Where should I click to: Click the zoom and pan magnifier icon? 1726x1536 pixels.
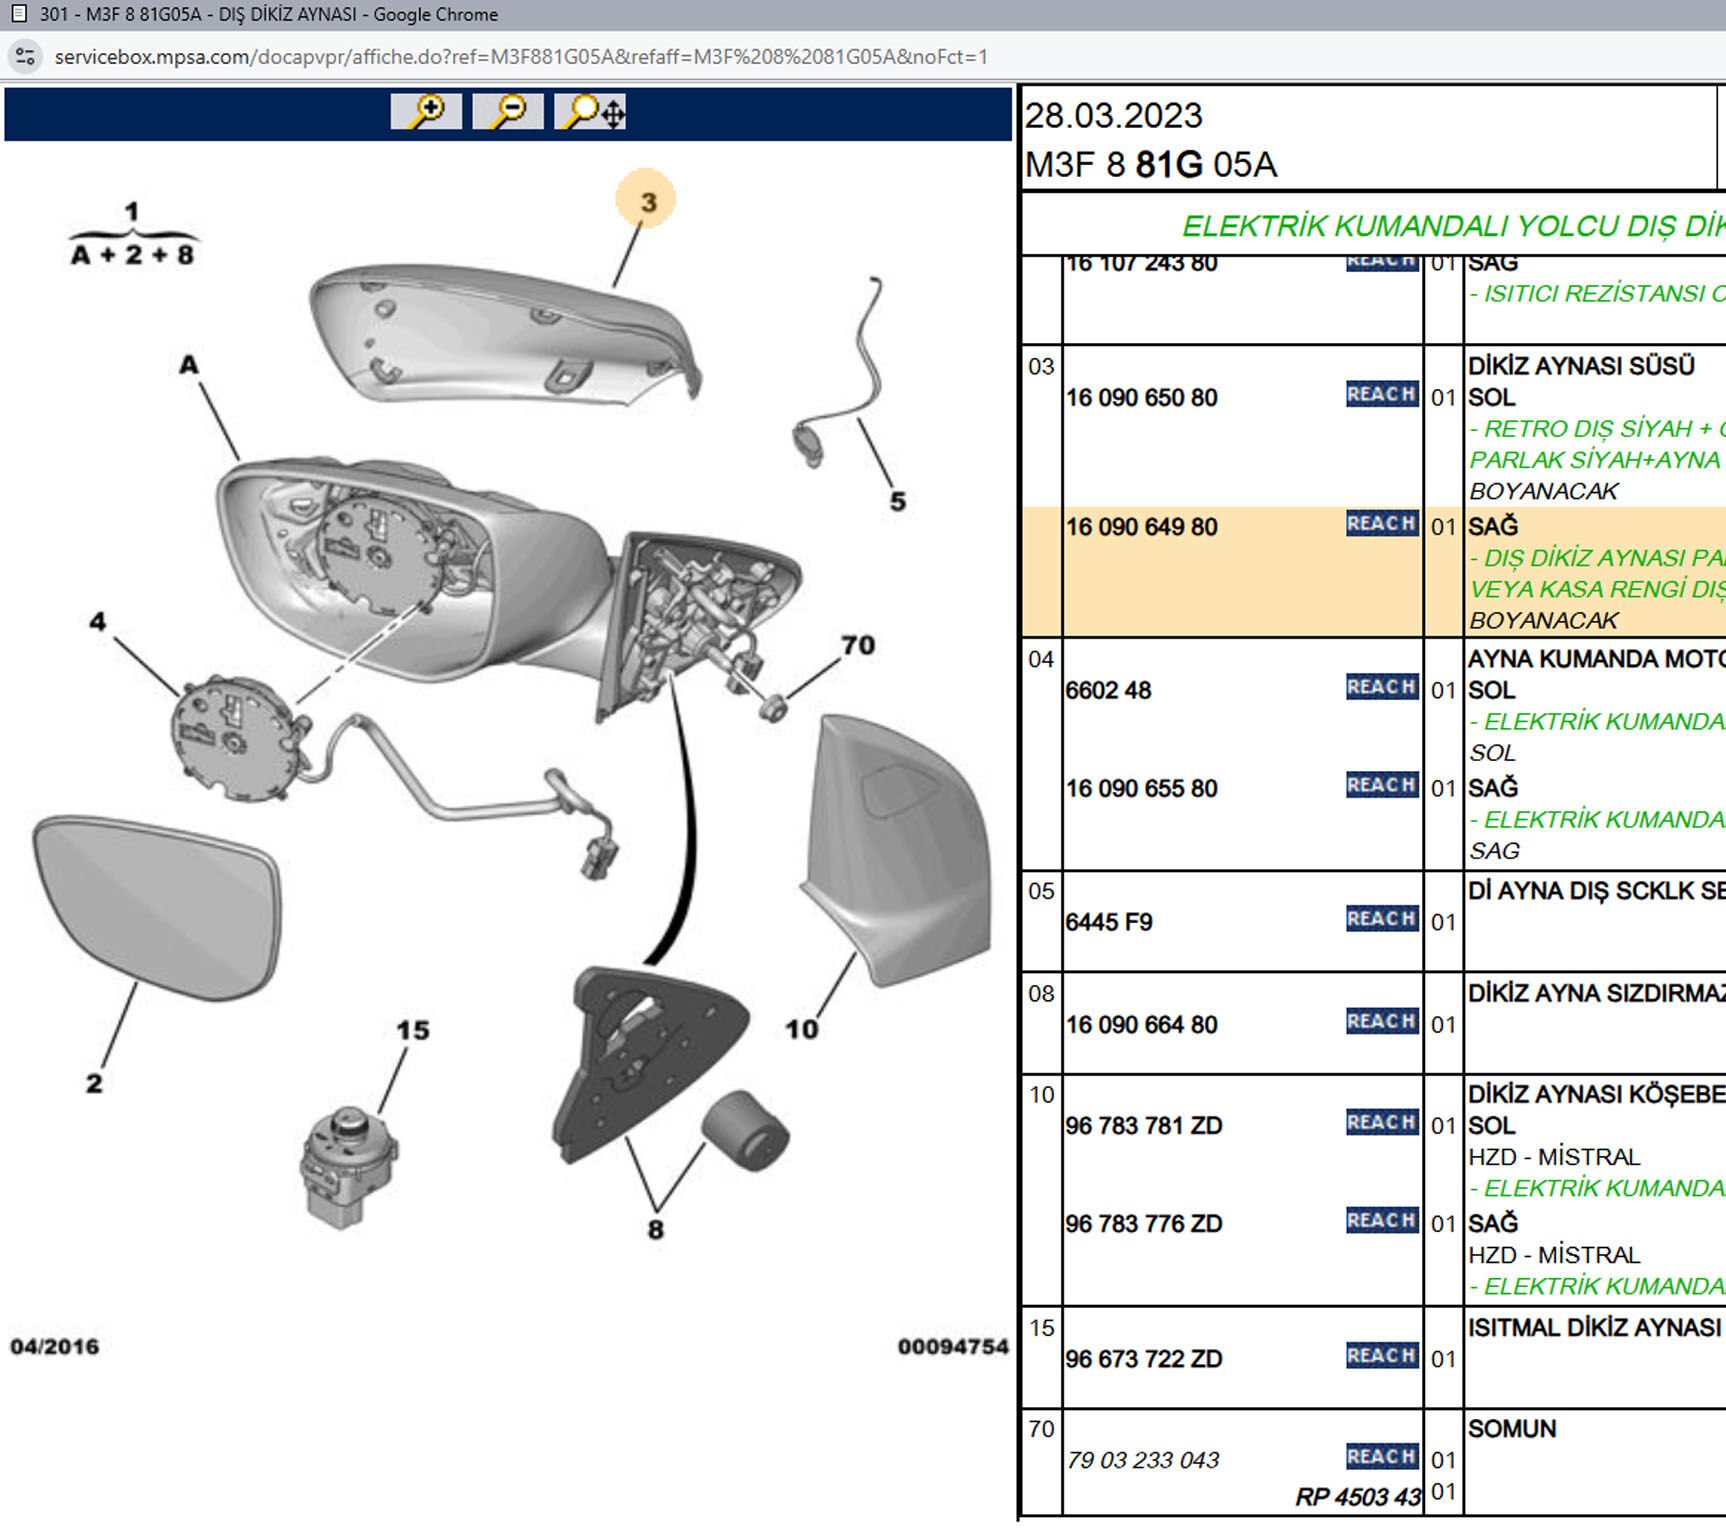[x=590, y=111]
